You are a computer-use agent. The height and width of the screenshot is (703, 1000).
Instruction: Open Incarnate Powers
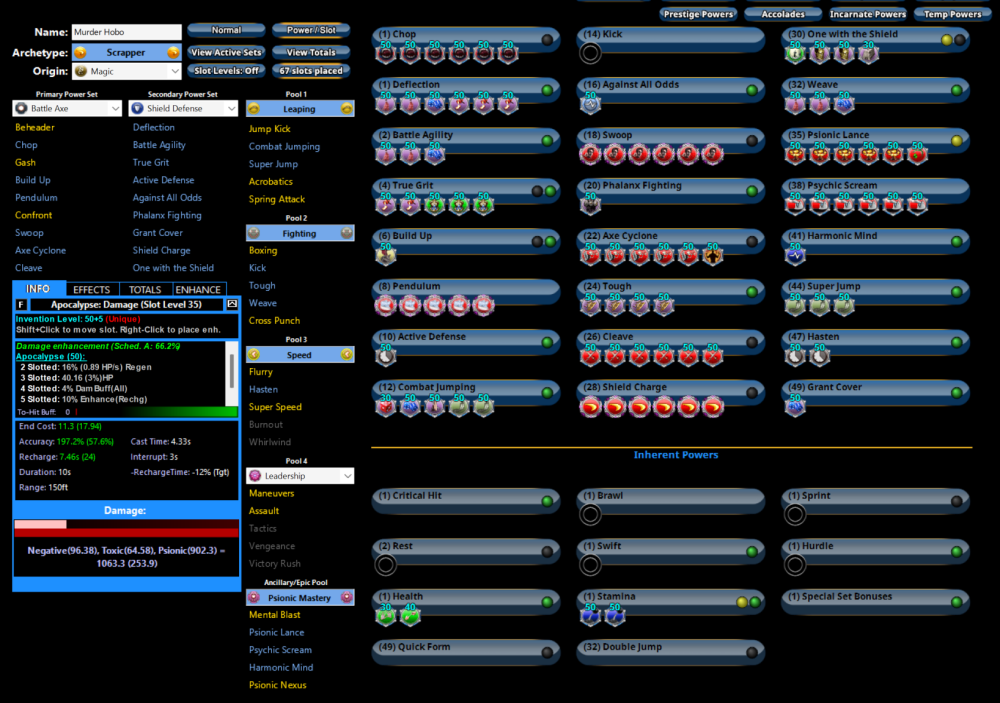[x=868, y=14]
